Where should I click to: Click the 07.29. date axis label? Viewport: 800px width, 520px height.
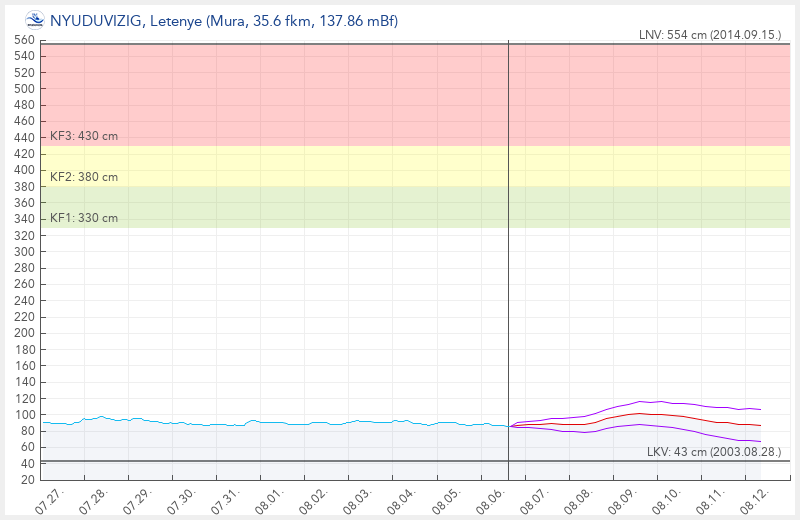tap(138, 500)
